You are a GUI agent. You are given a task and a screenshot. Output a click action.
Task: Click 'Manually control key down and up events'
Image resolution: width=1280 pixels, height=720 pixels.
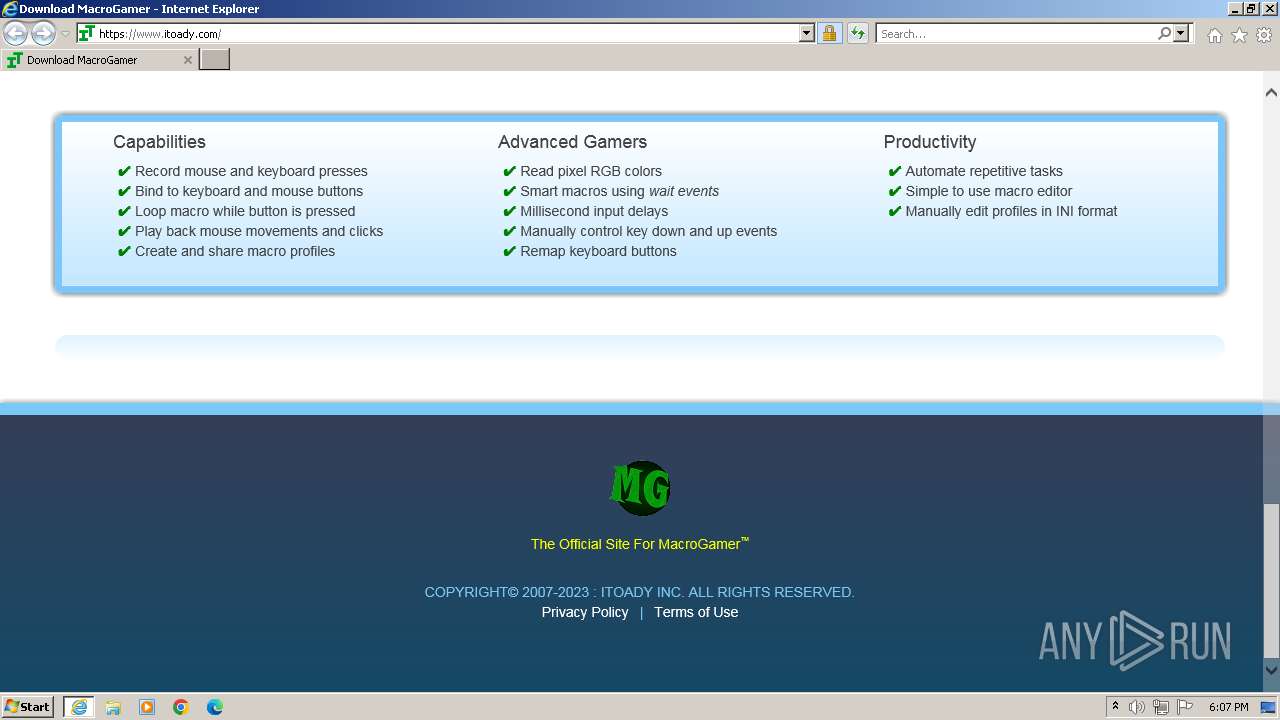649,231
